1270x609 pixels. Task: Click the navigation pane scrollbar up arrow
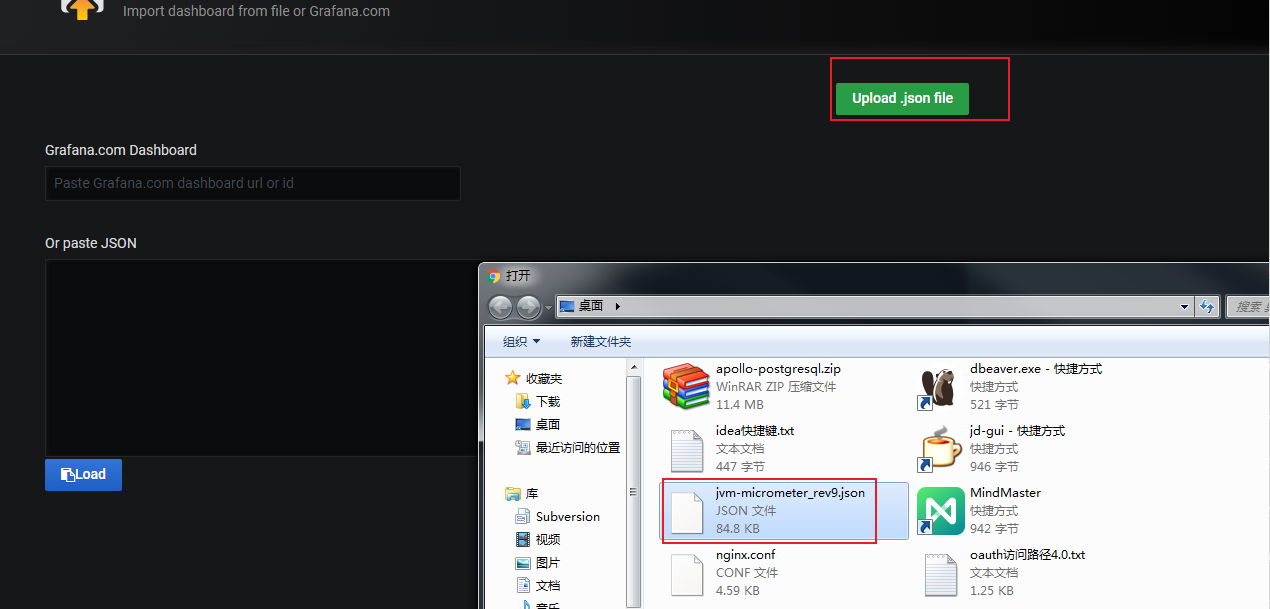632,367
